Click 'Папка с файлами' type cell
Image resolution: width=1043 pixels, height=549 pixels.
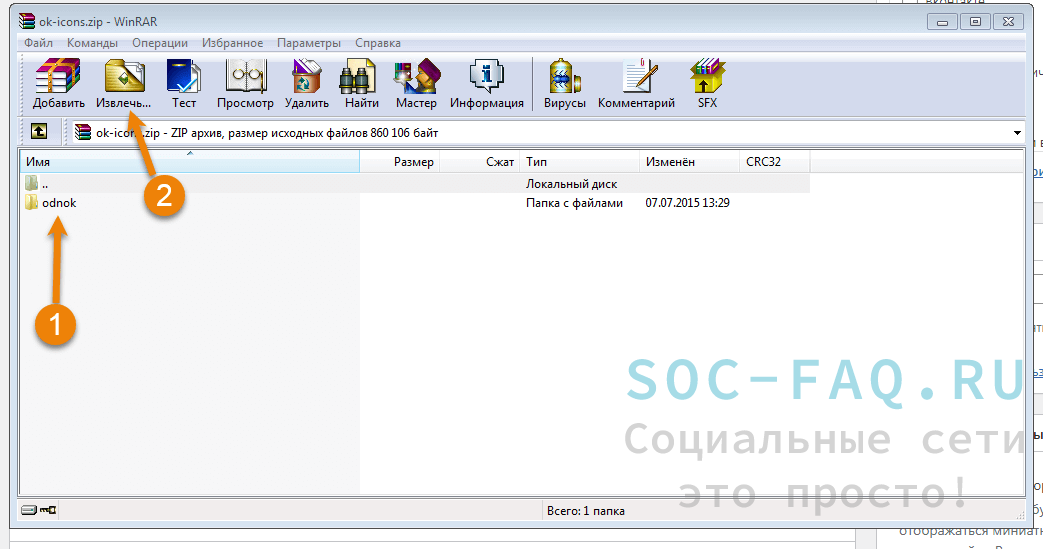click(574, 203)
